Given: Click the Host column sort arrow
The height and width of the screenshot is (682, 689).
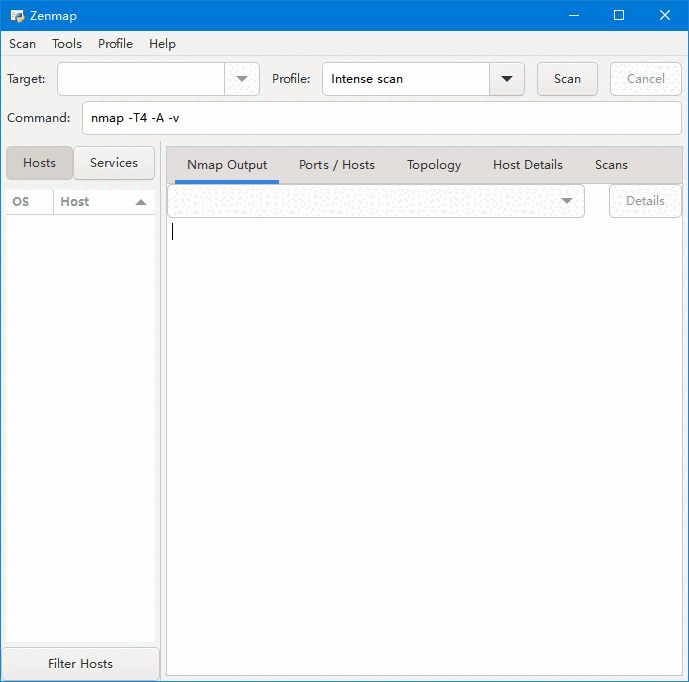Looking at the screenshot, I should click(141, 202).
